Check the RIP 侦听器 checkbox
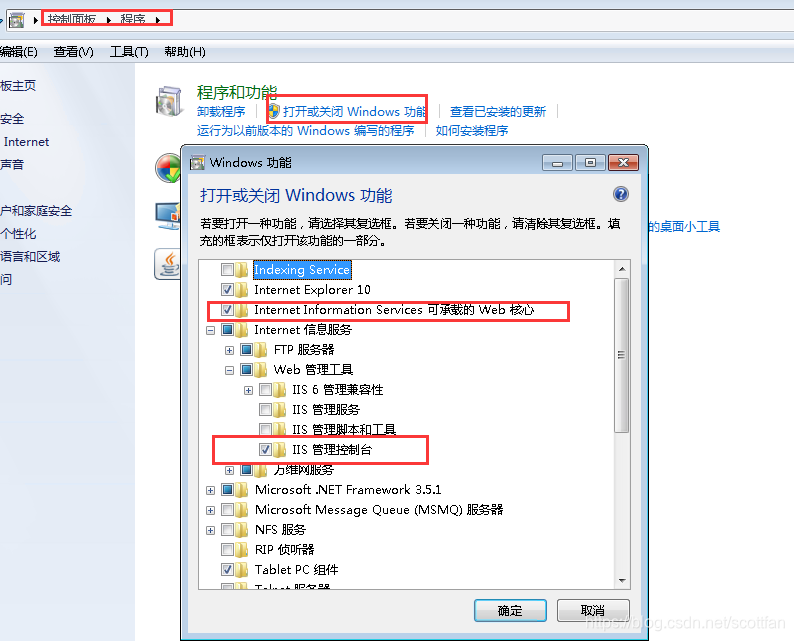Viewport: 794px width, 641px height. point(227,549)
